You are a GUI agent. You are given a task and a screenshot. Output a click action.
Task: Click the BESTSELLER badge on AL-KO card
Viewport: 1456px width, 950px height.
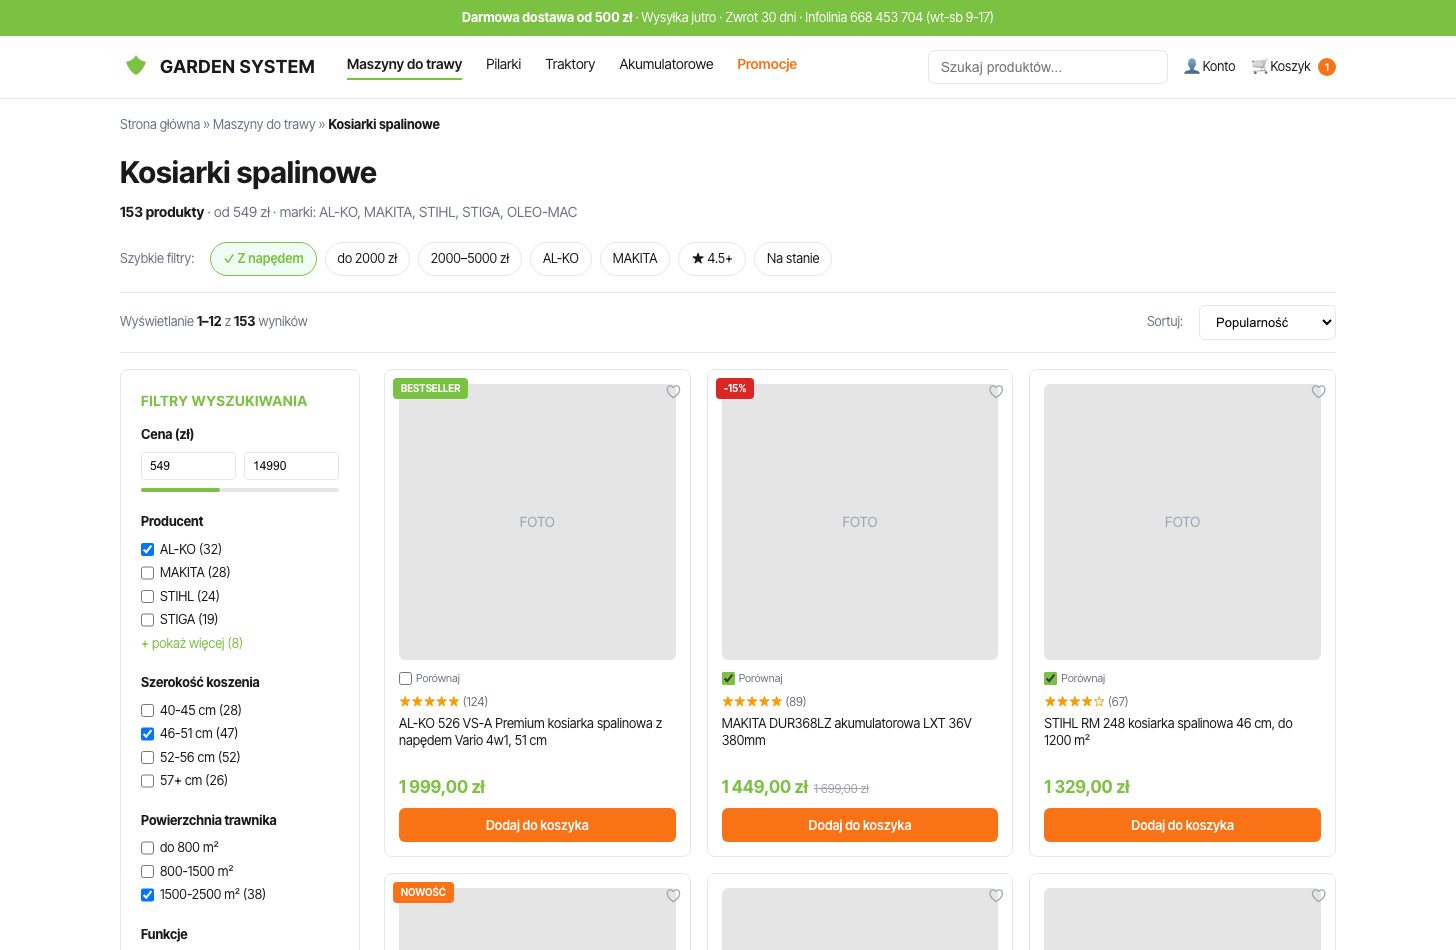pos(431,388)
